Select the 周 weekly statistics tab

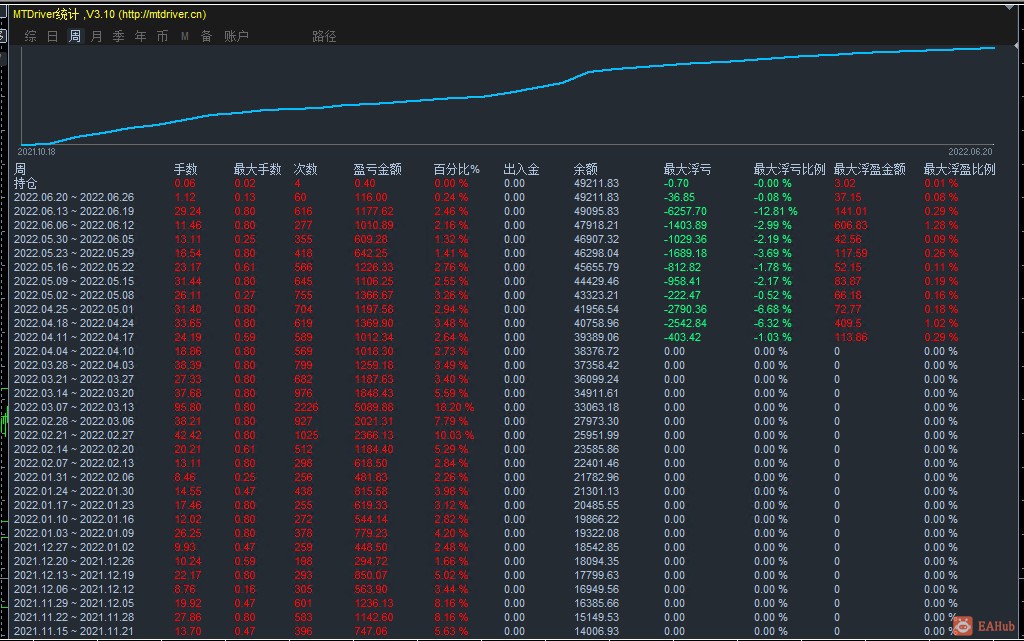(75, 37)
